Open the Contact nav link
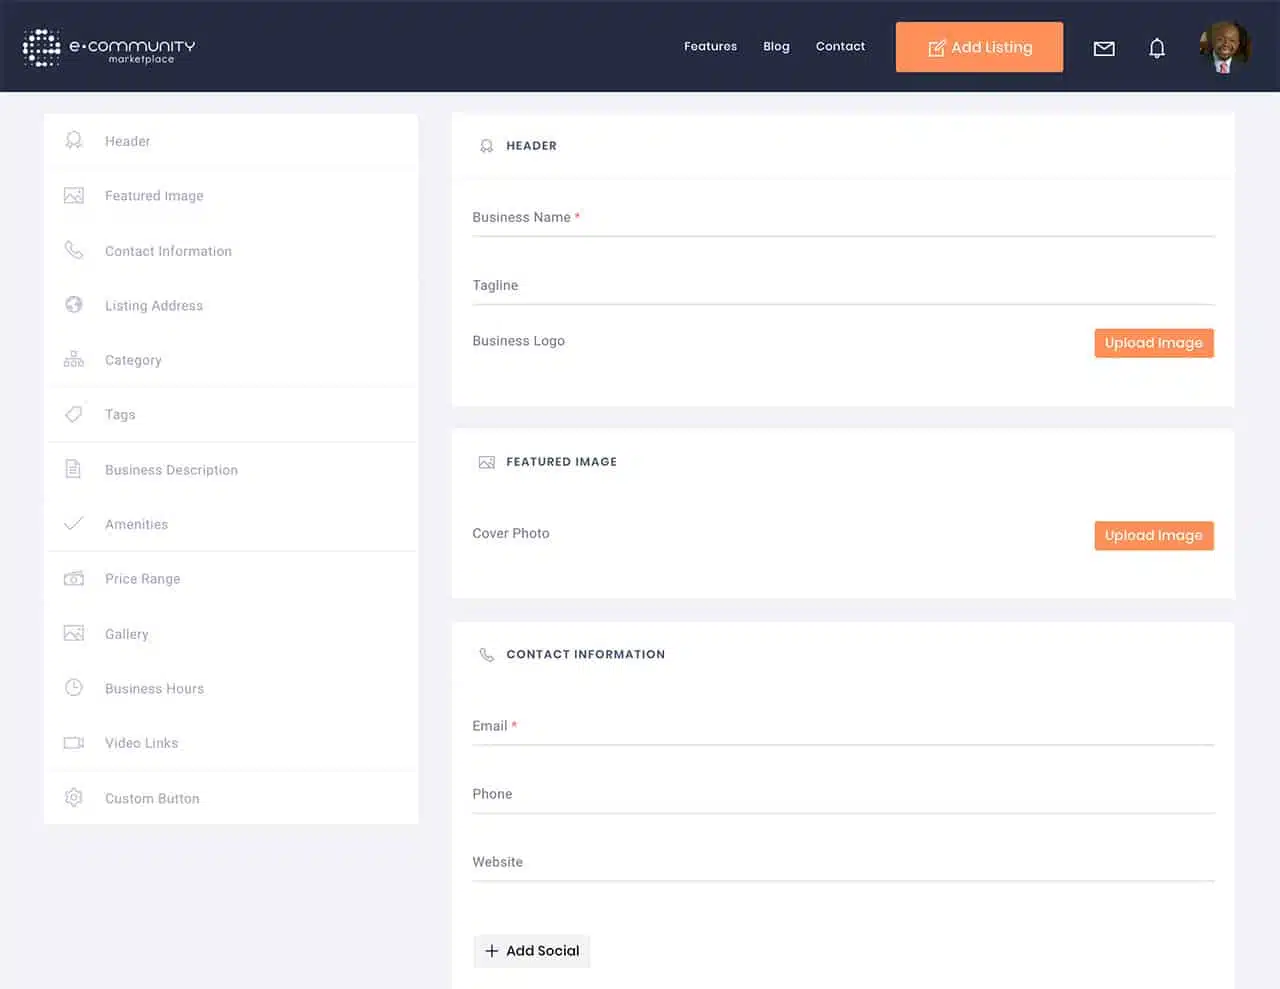1280x989 pixels. point(840,46)
